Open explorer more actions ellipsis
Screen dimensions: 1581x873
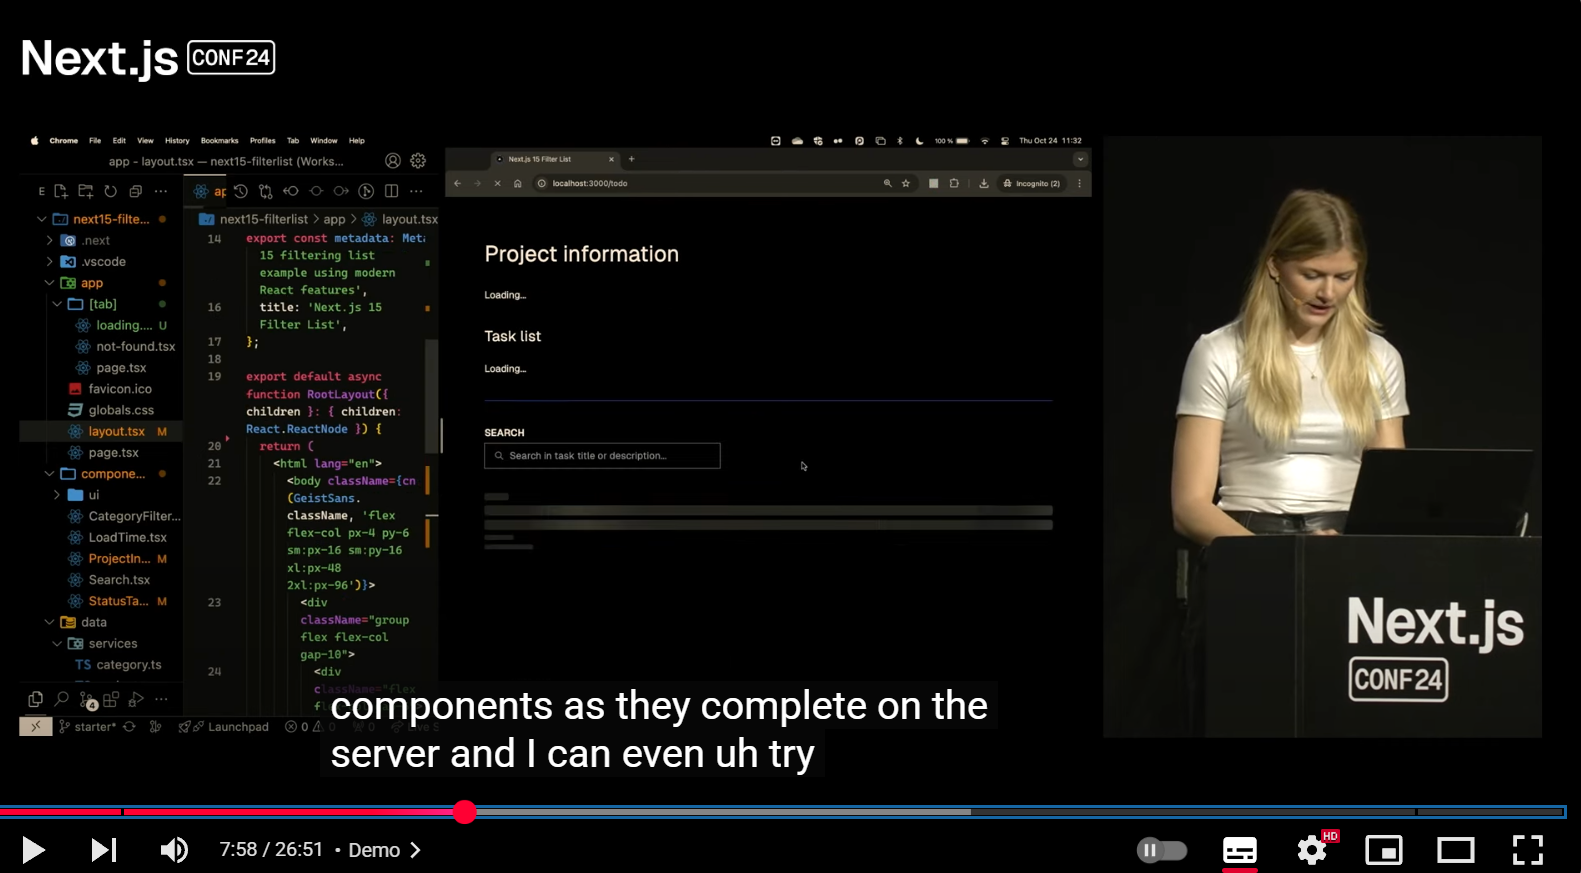[161, 191]
